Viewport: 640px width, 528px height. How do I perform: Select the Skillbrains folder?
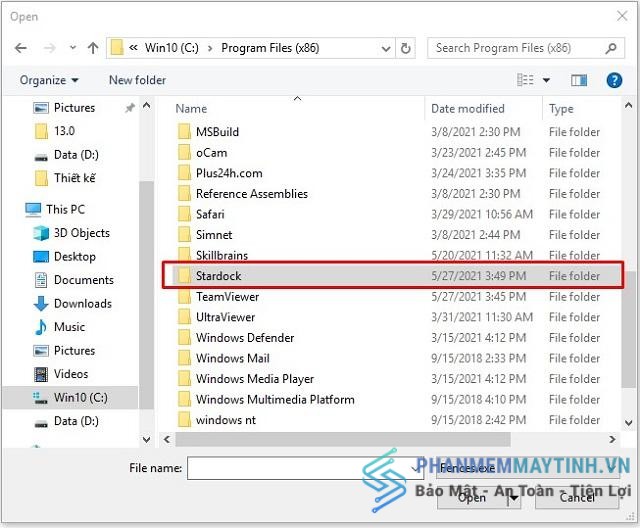coord(222,255)
